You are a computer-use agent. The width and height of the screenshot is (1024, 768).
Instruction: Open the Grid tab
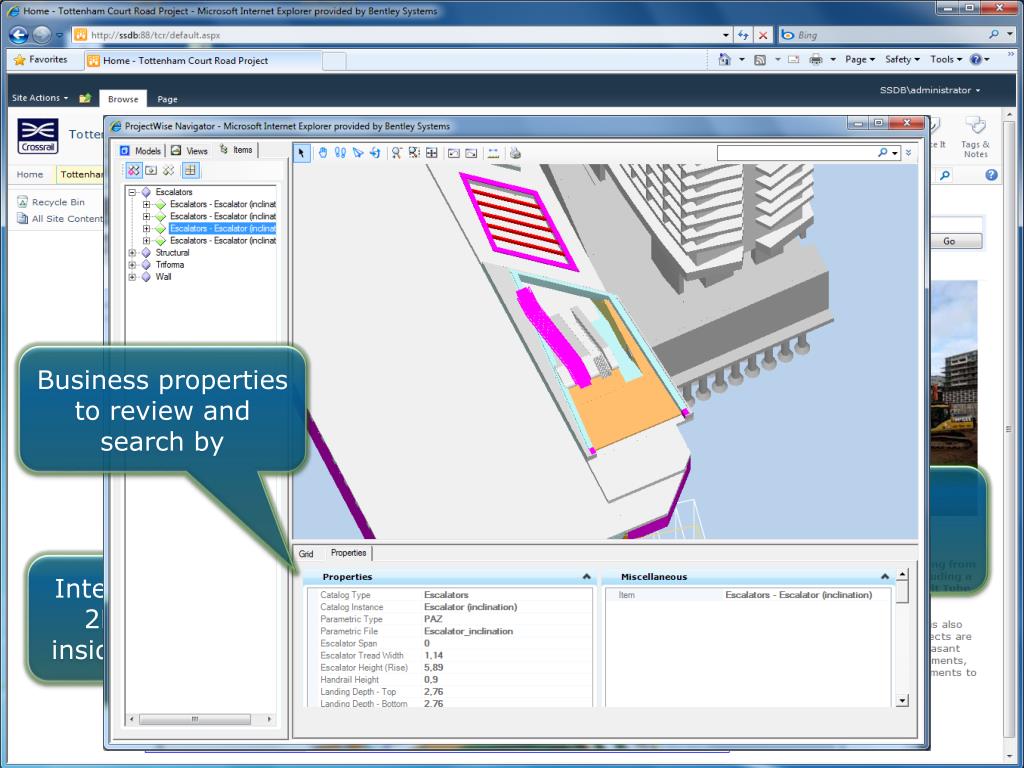306,554
